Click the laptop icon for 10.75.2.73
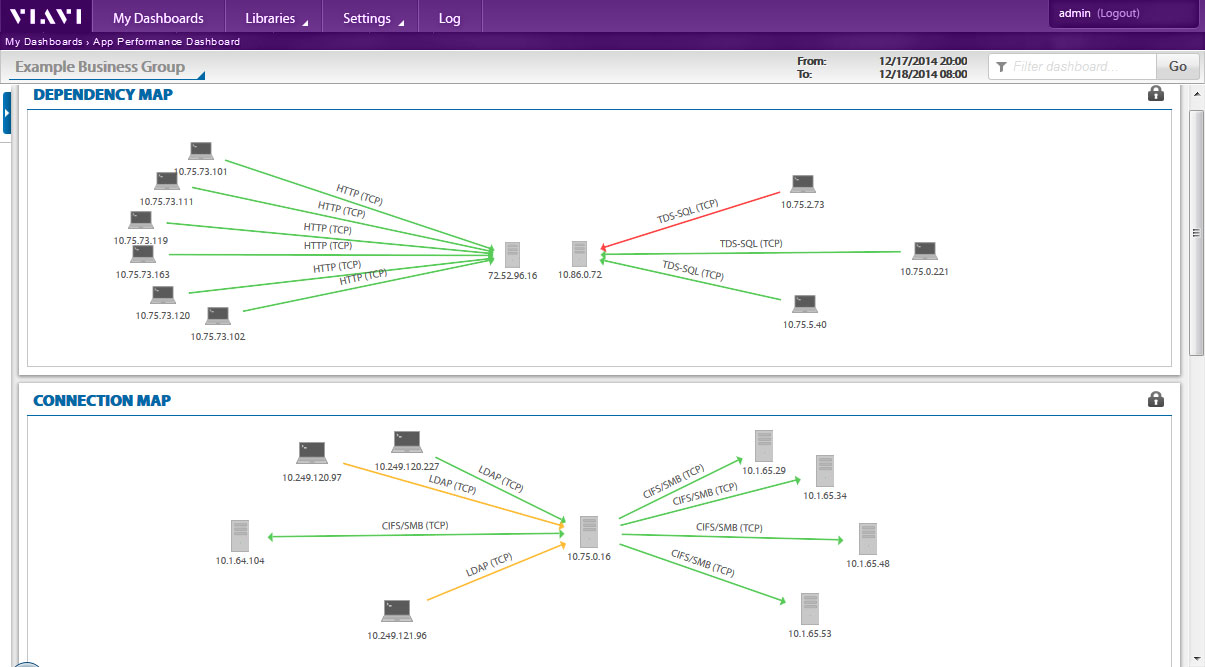The image size is (1205, 667). [x=803, y=184]
